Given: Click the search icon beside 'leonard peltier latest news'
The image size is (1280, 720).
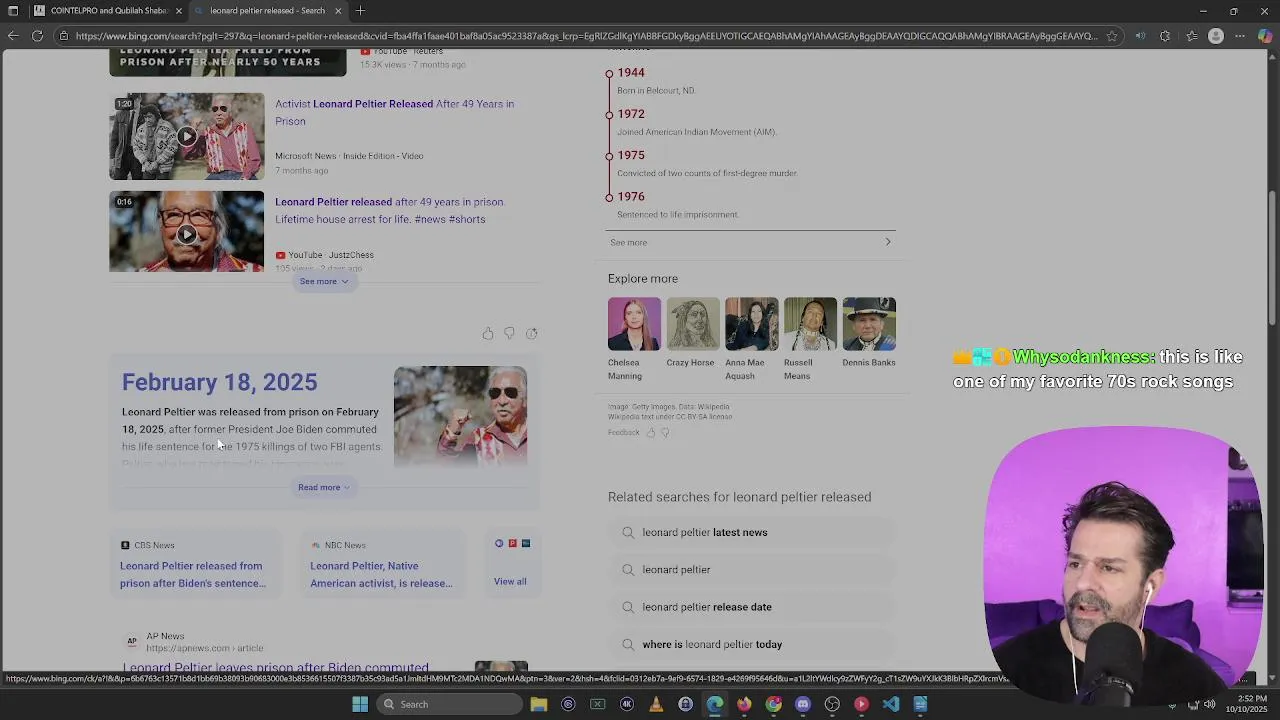Looking at the screenshot, I should pos(628,533).
